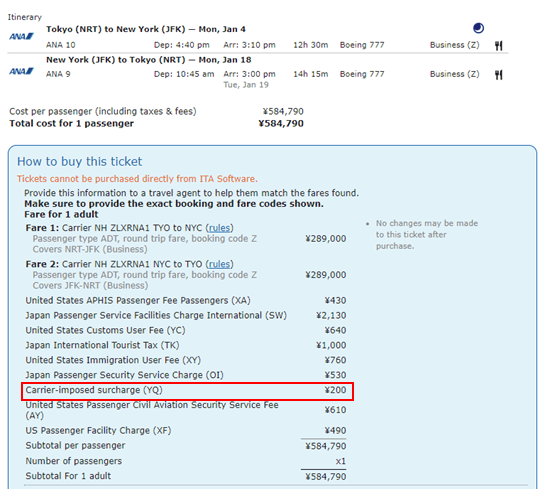The image size is (540, 489).
Task: Click departure time 'Dep: 4:40 pm'
Action: 181,45
